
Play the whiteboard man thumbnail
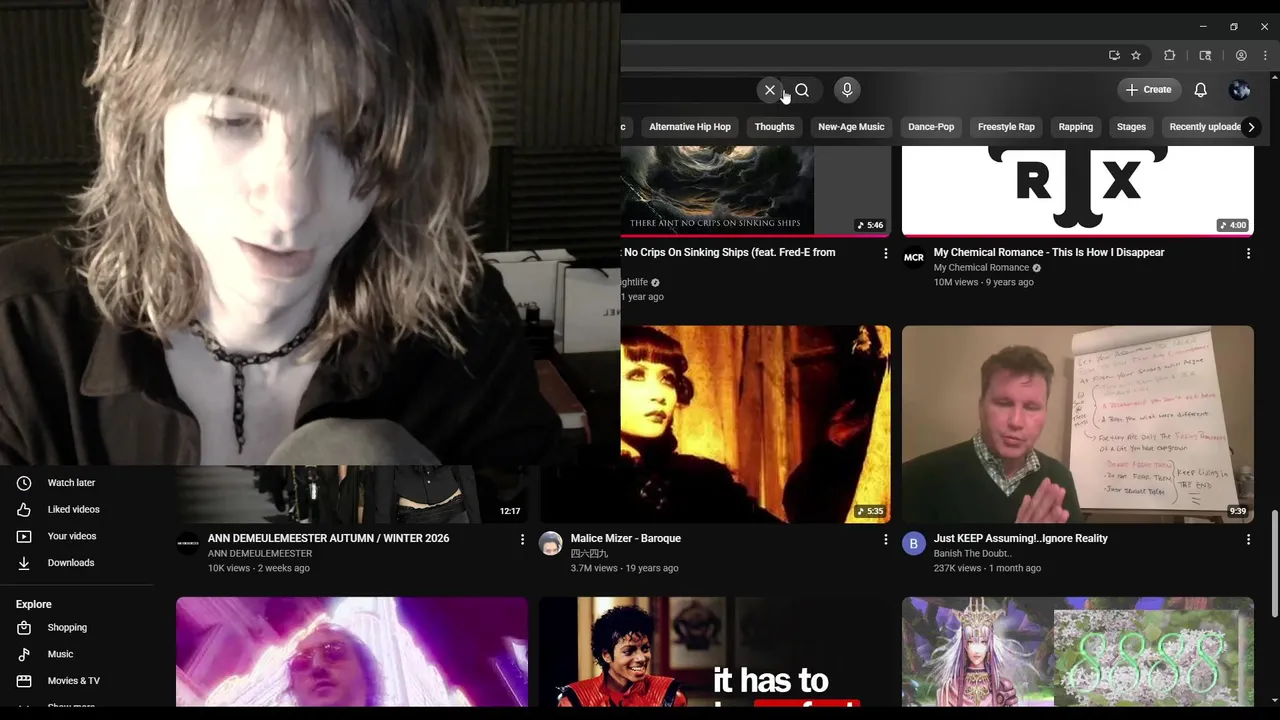pos(1078,424)
